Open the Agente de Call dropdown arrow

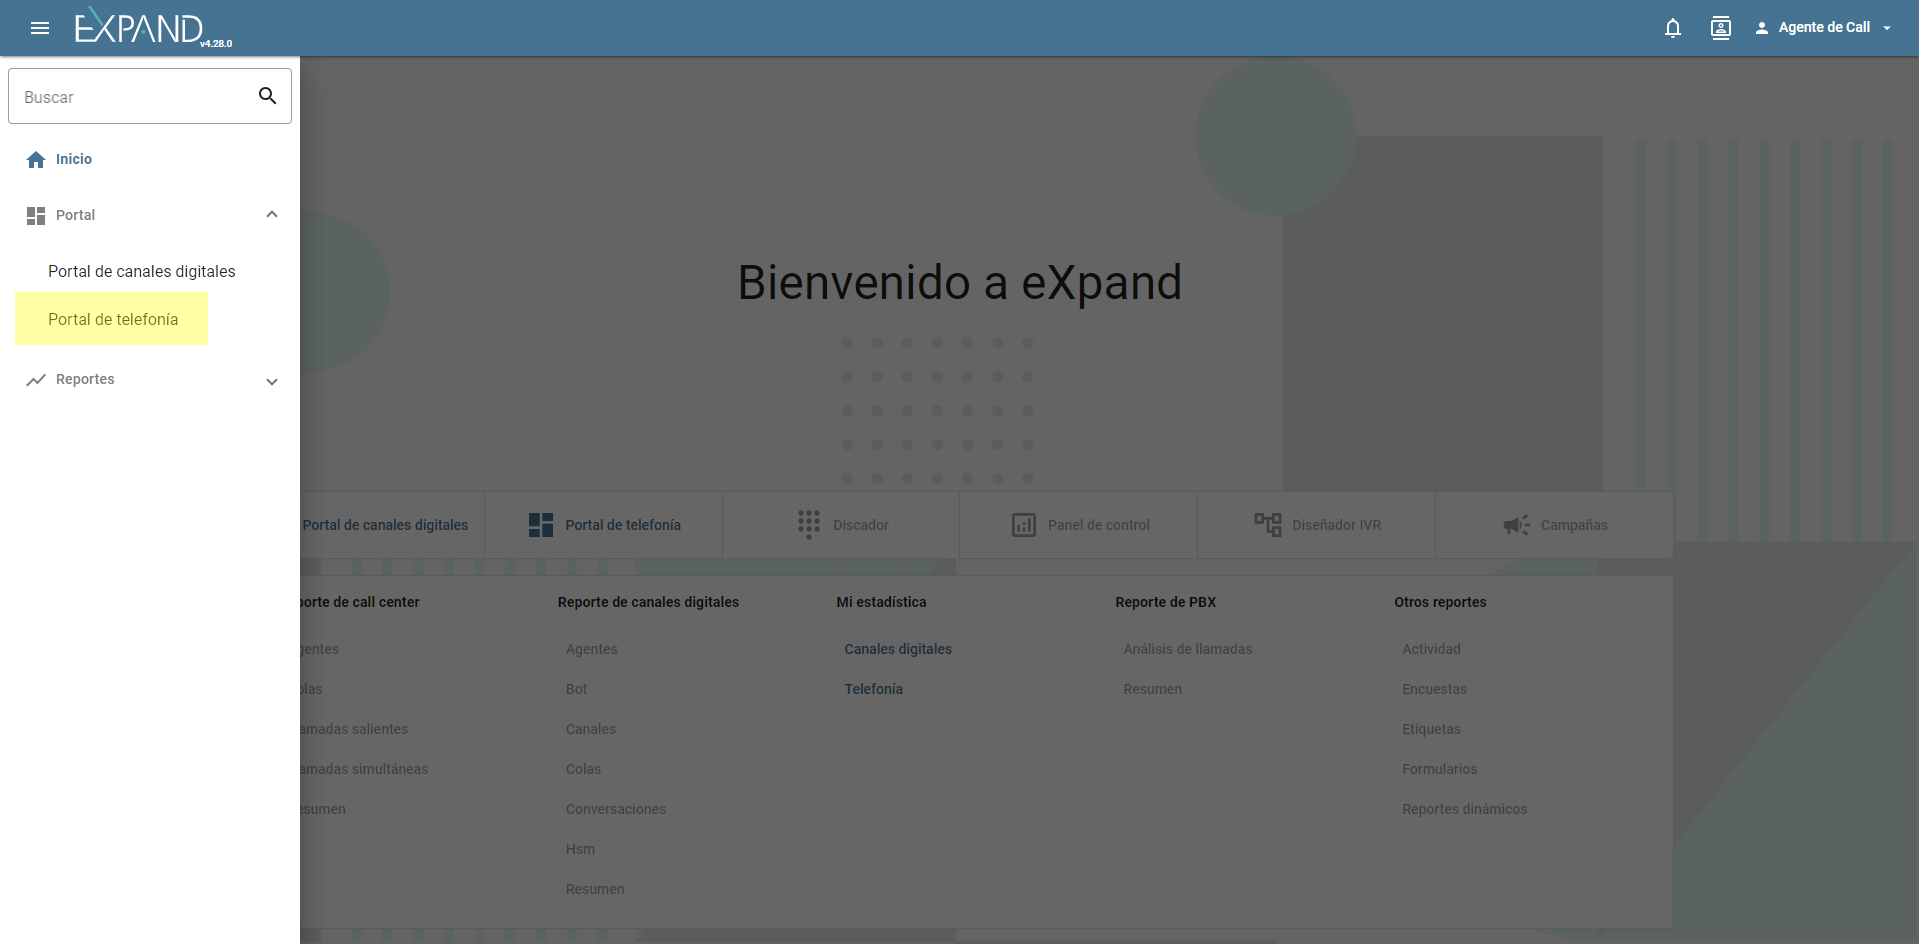[1887, 28]
